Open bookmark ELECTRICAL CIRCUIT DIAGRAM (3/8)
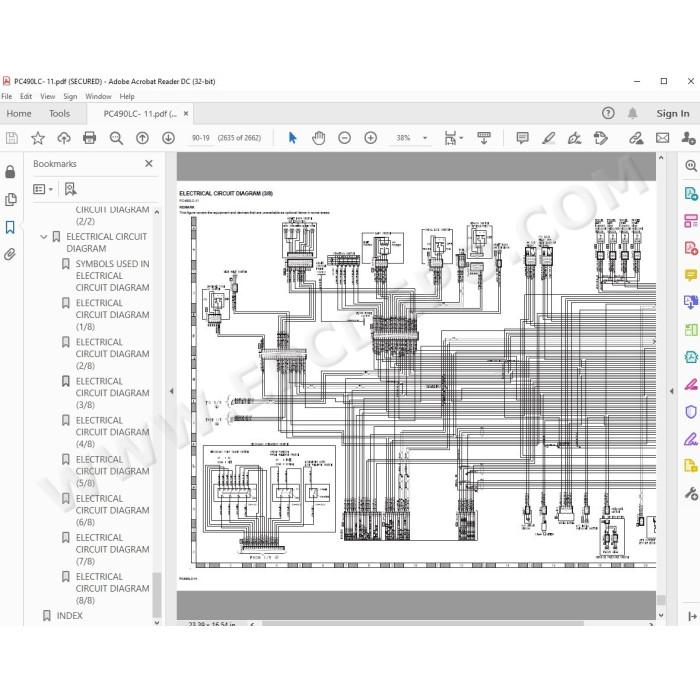 tap(112, 393)
